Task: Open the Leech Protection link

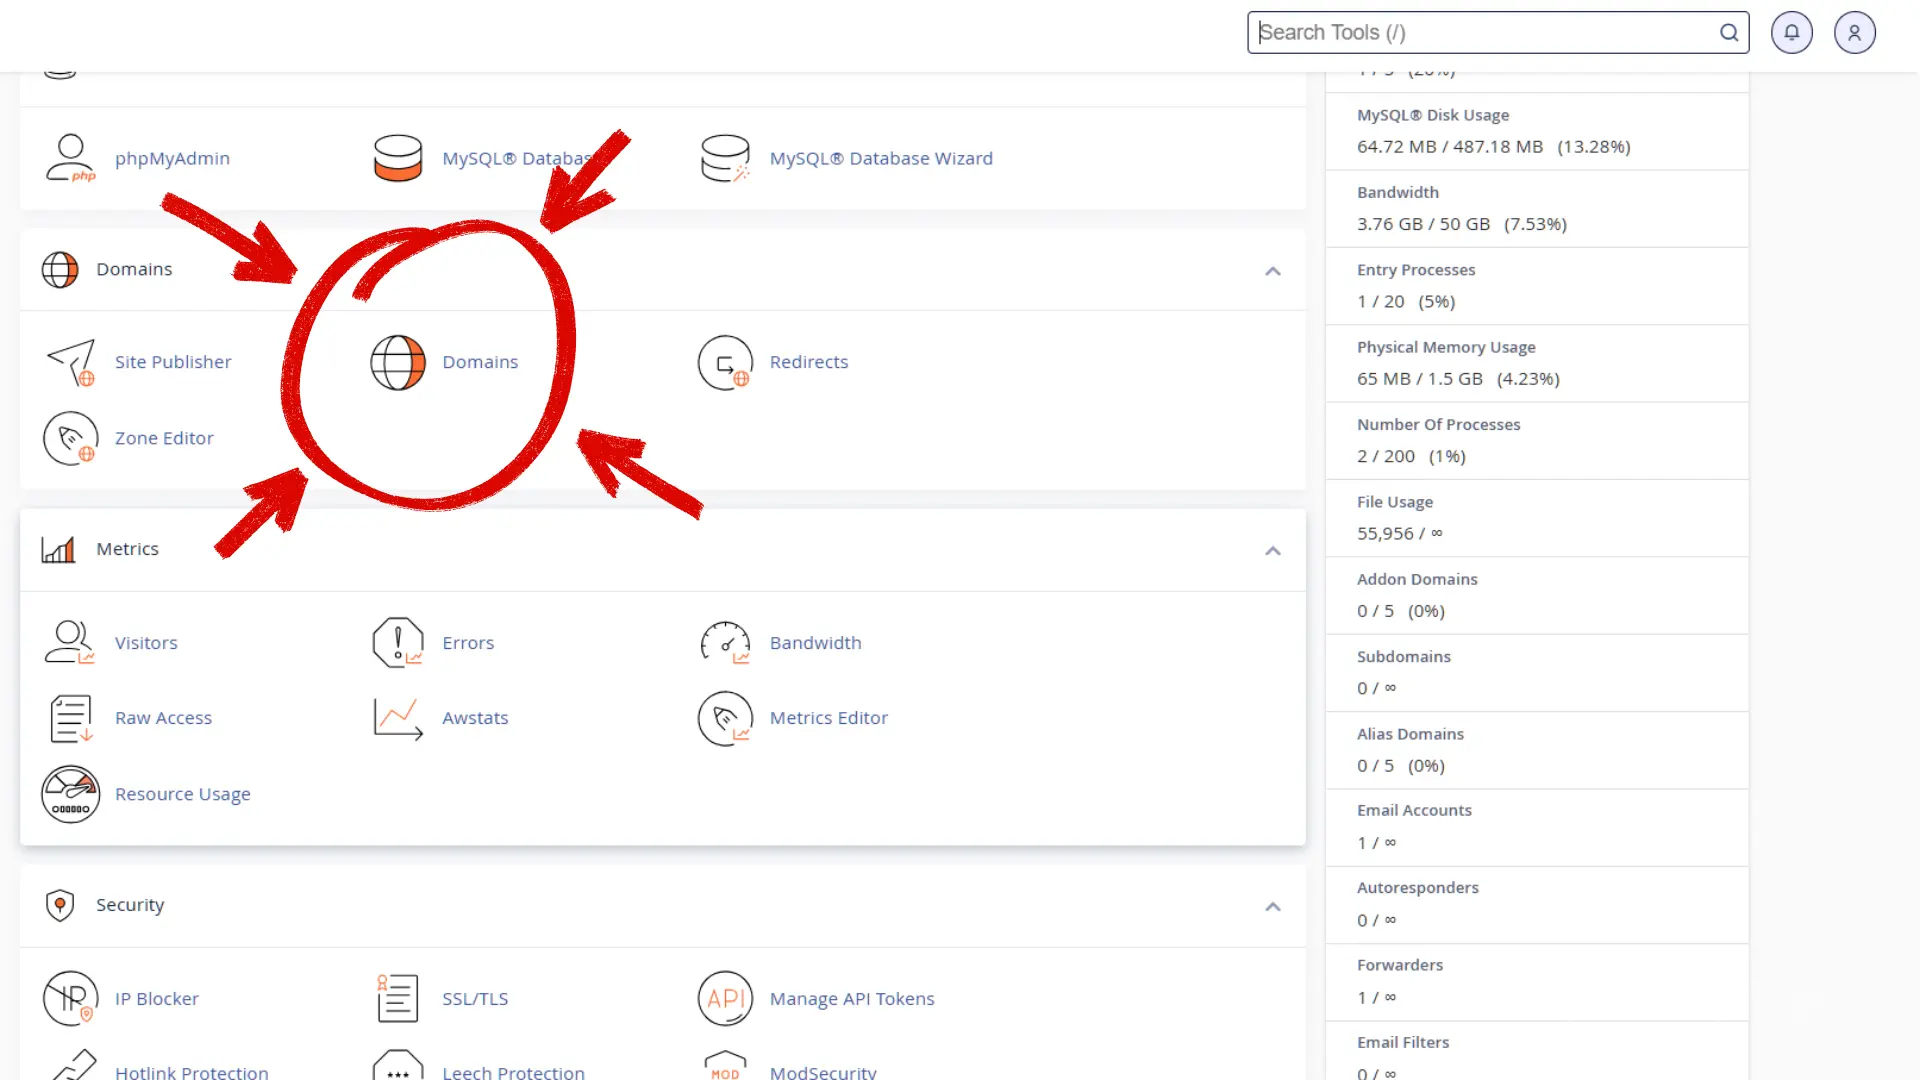Action: pyautogui.click(x=513, y=1072)
